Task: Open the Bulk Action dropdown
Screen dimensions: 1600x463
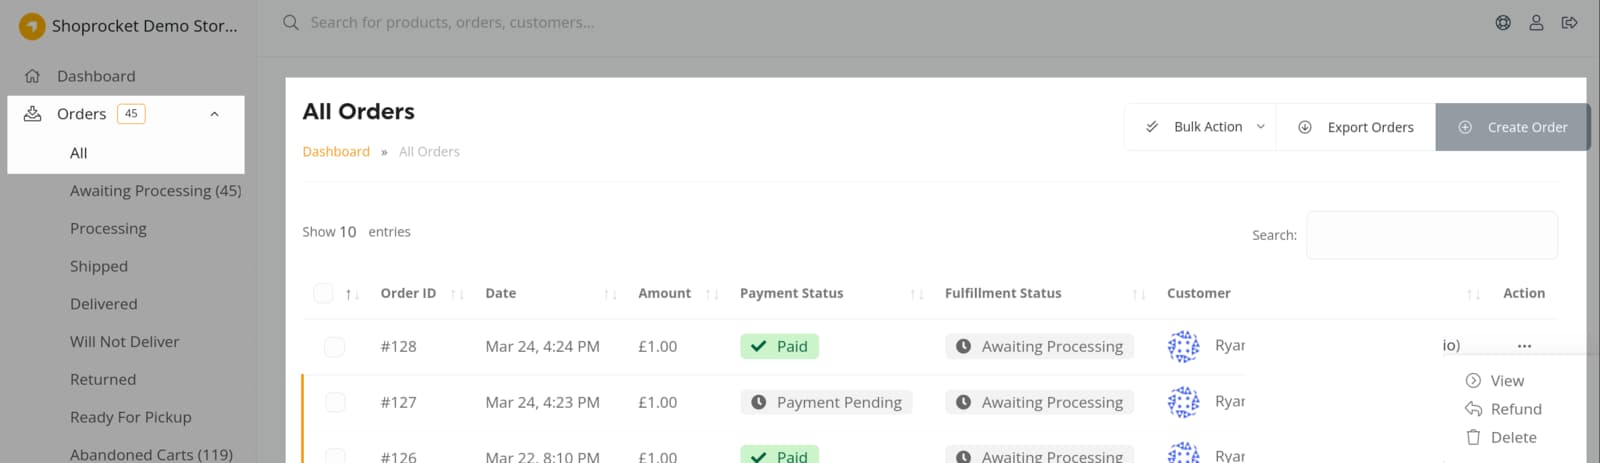Action: pyautogui.click(x=1201, y=127)
